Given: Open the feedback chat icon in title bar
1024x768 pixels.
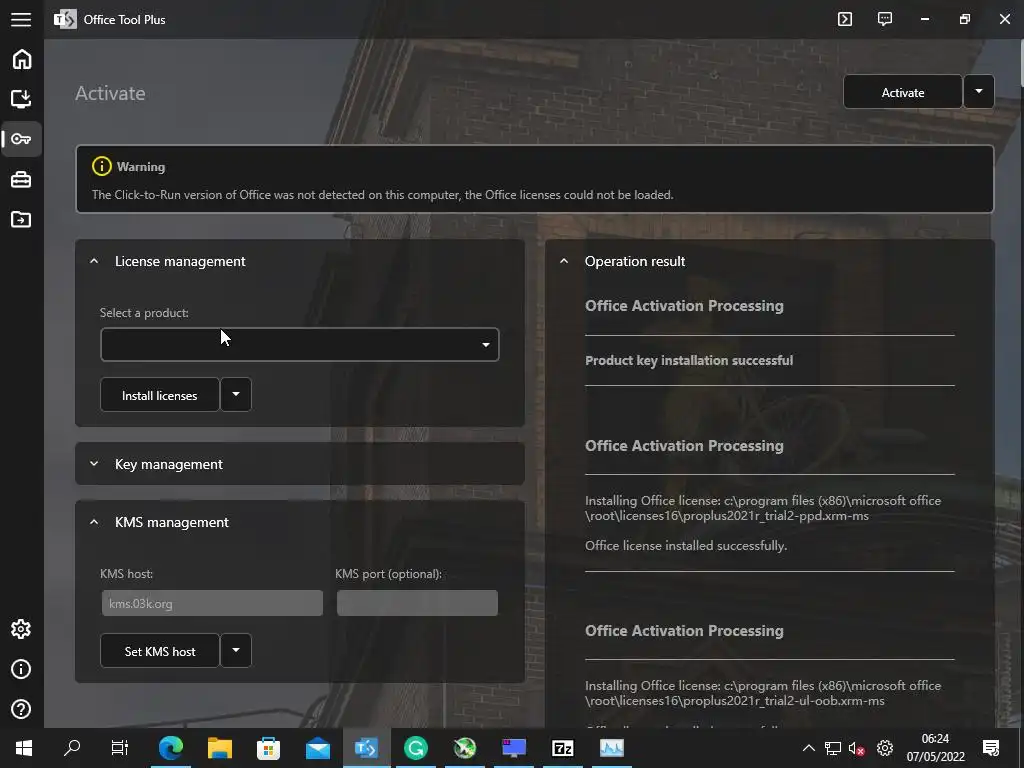Looking at the screenshot, I should coord(885,19).
